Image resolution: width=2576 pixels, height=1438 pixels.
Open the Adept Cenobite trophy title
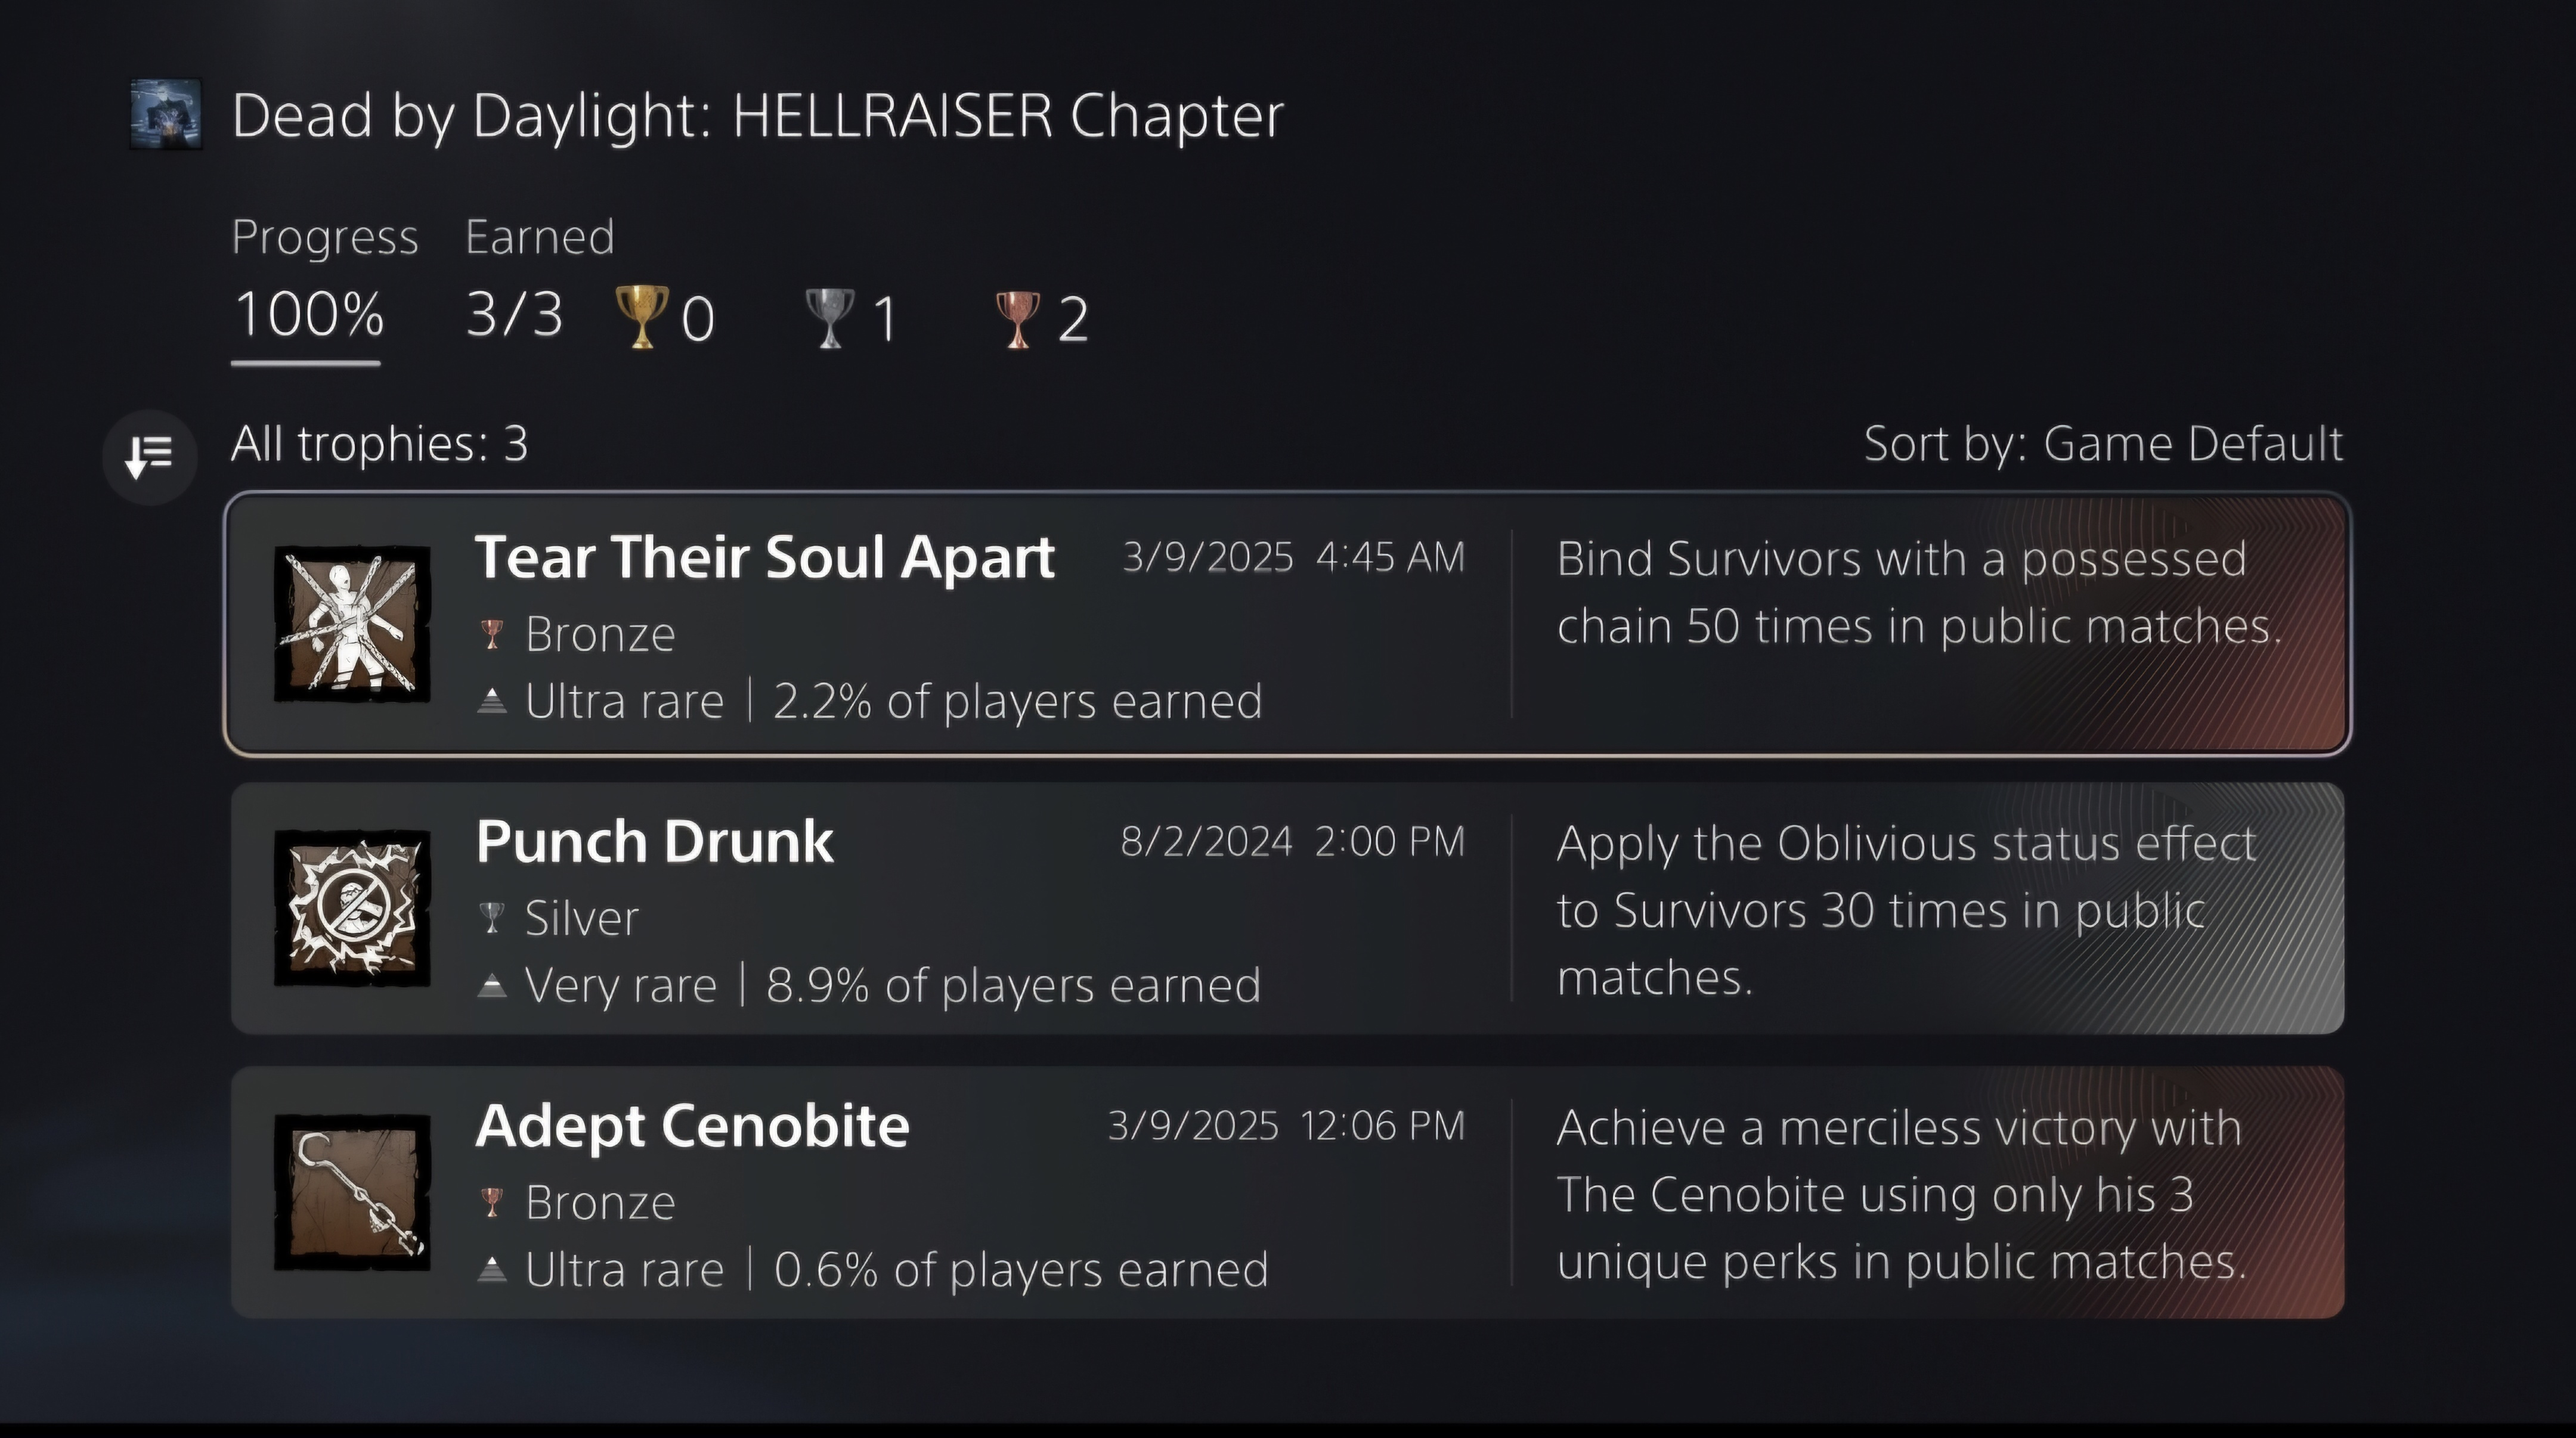[692, 1126]
